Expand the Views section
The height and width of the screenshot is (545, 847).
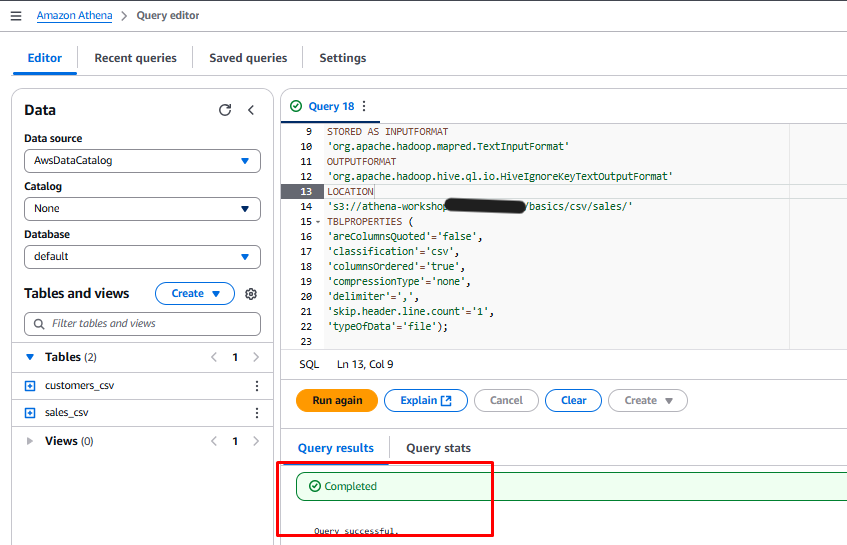(30, 441)
